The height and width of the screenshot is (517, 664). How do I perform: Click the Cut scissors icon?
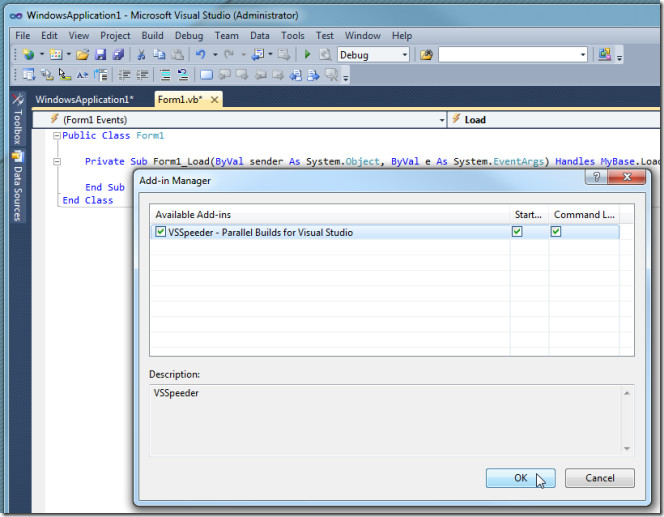coord(141,54)
